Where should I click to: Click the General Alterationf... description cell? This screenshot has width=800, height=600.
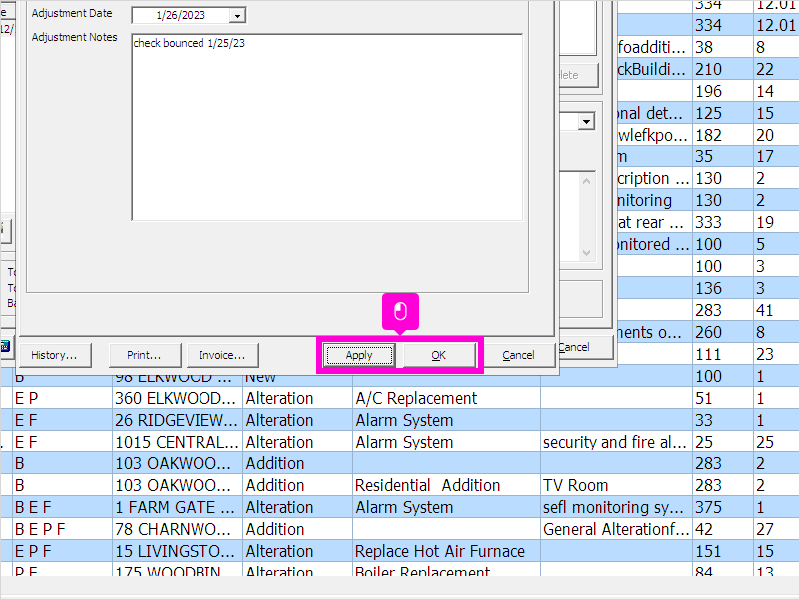coord(616,529)
